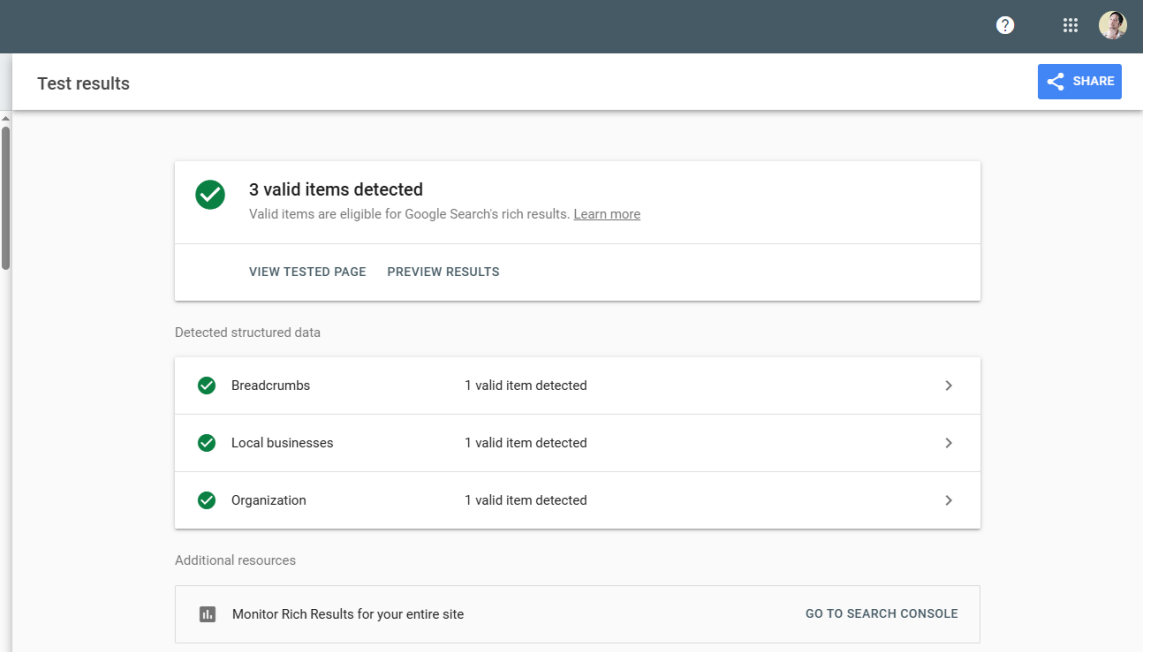Click '1 valid item detected' in Local businesses row

click(x=526, y=443)
